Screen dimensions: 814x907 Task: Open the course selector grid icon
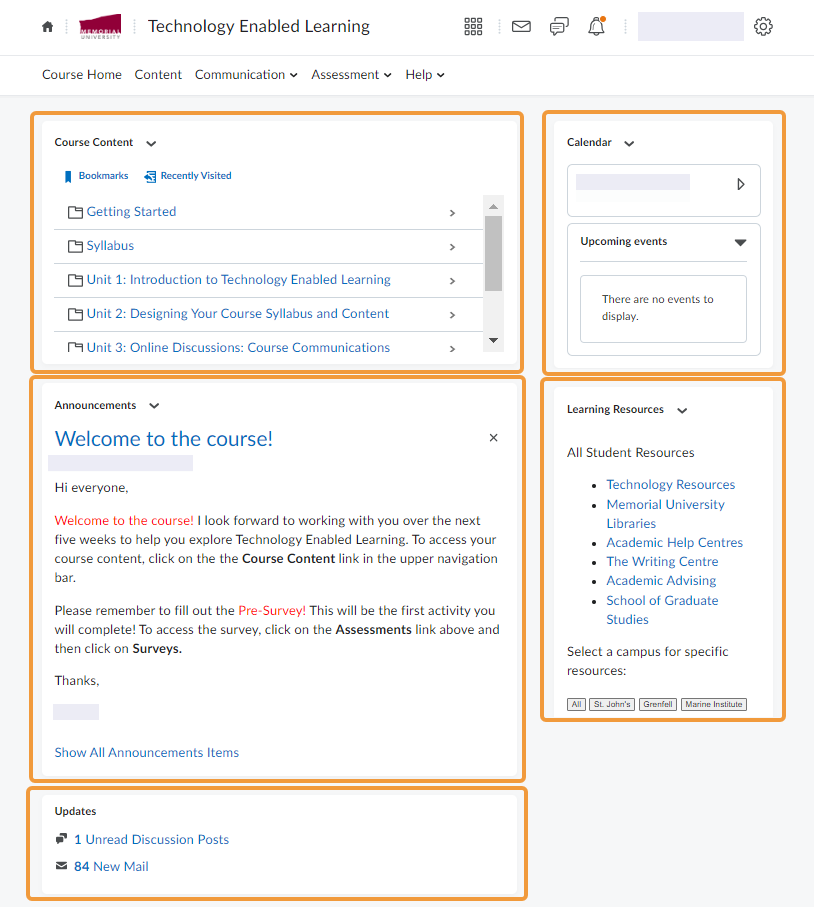473,27
